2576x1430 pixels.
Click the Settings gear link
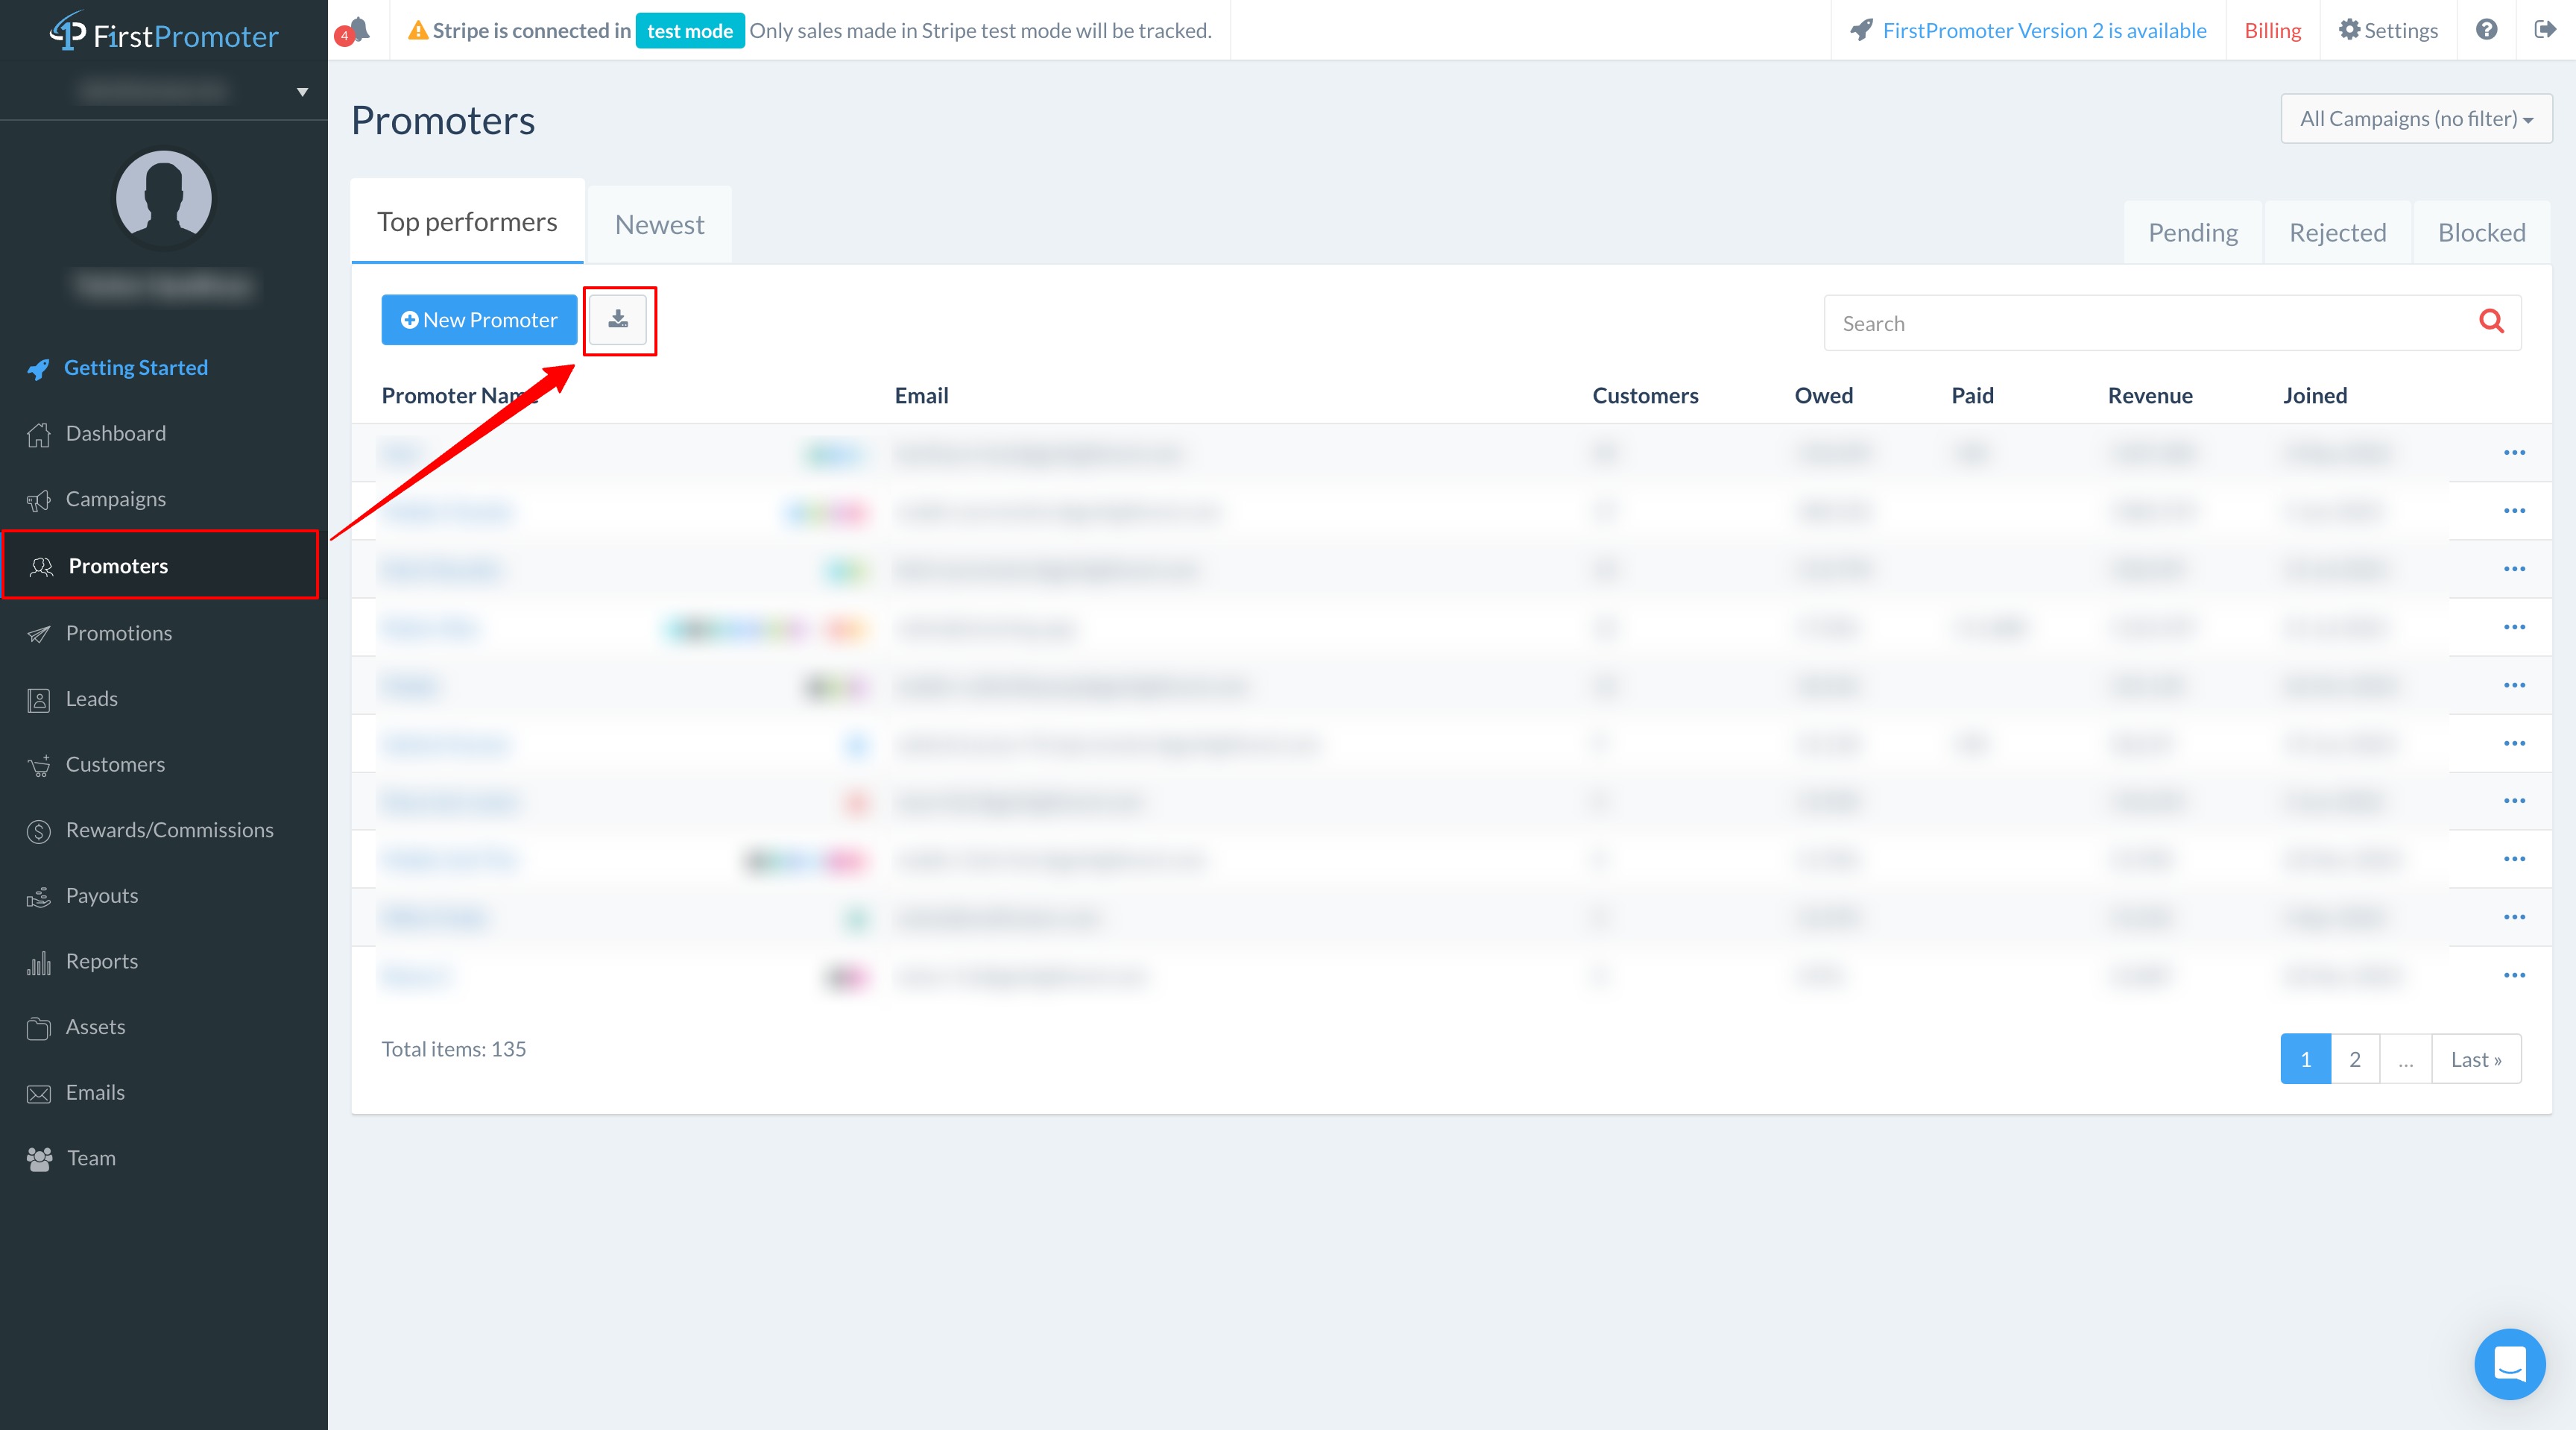[x=2388, y=30]
